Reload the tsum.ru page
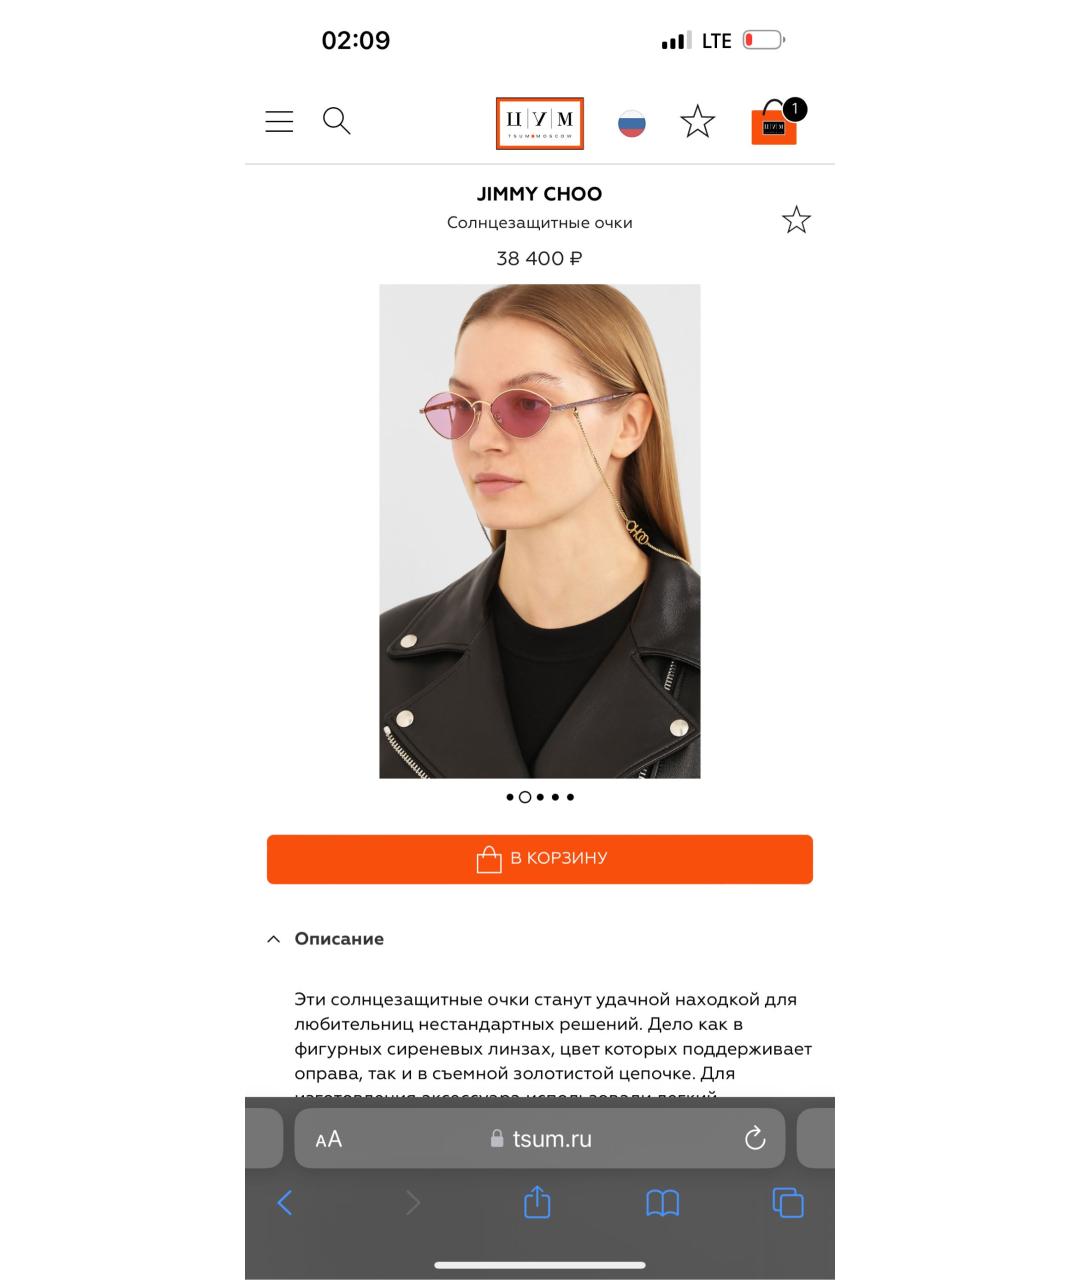The width and height of the screenshot is (1080, 1280). (x=755, y=1138)
